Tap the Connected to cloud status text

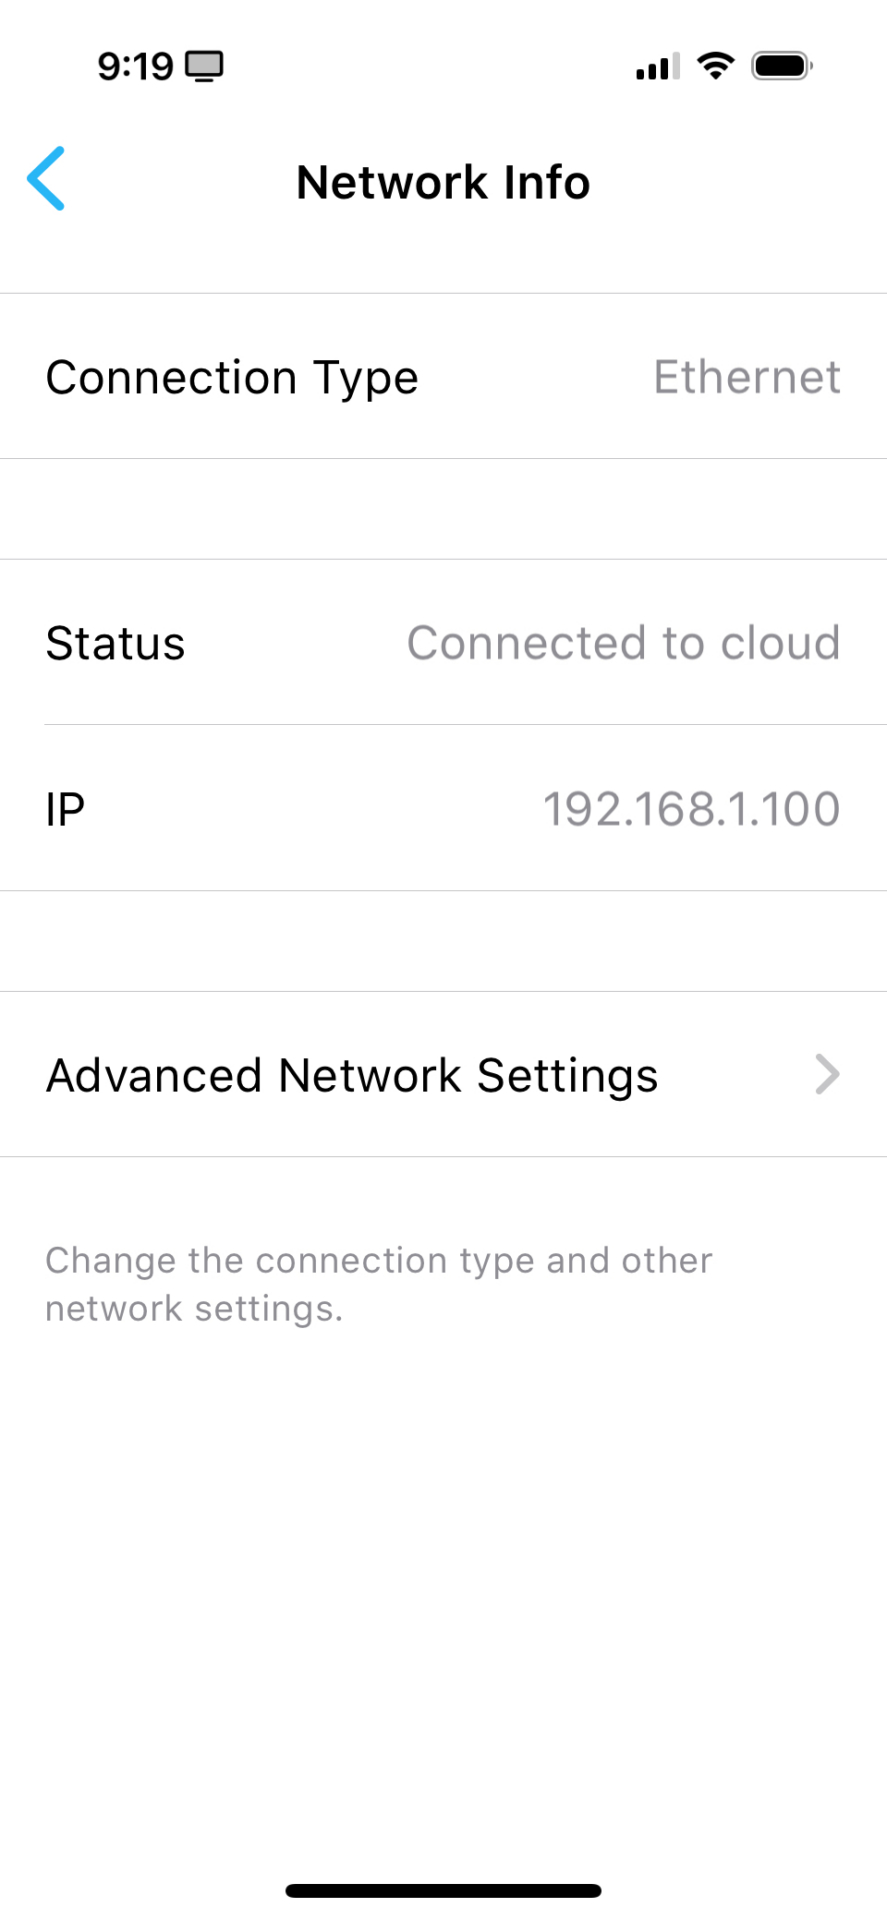click(623, 643)
